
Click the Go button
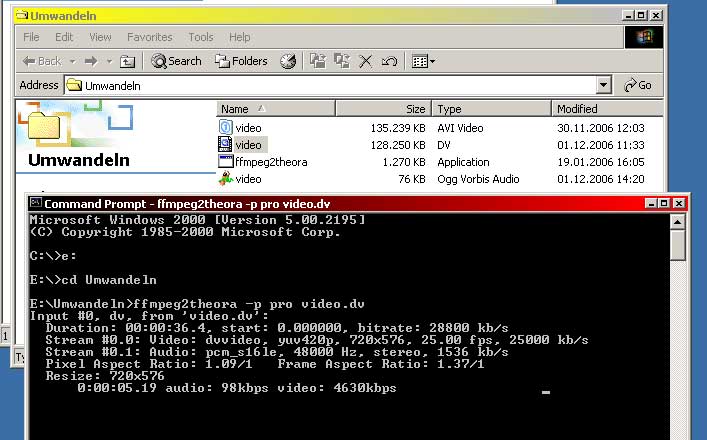[x=638, y=85]
